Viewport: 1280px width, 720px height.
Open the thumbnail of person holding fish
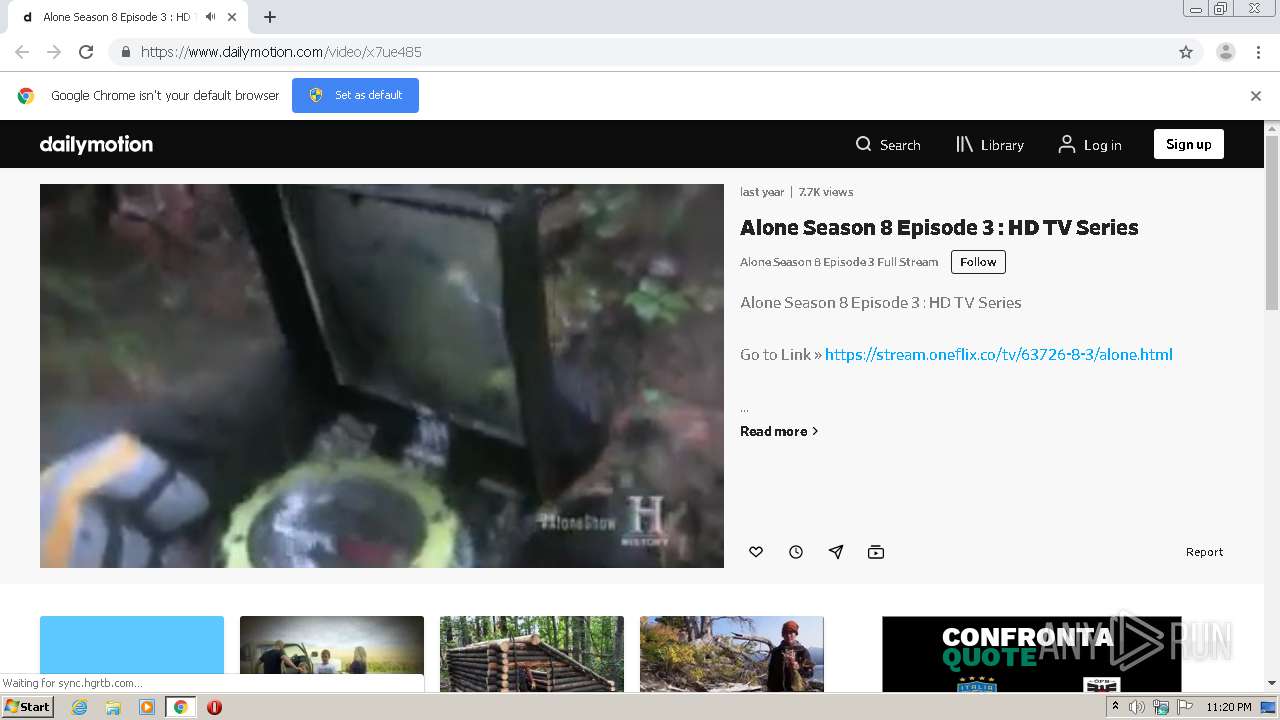tap(732, 654)
